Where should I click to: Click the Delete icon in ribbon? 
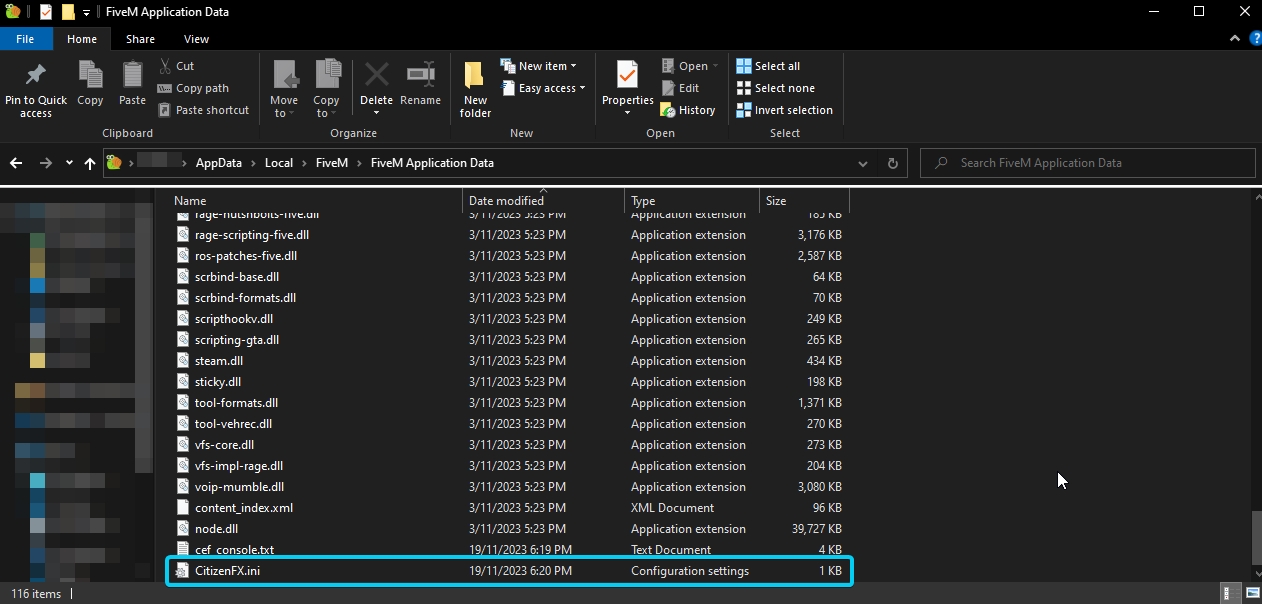click(376, 76)
